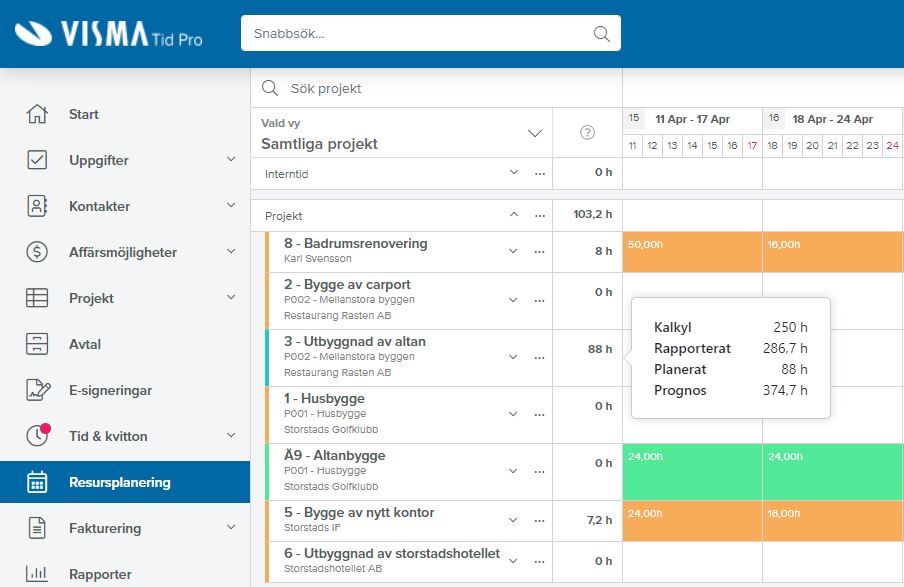Collapse the Projekt group

click(x=514, y=215)
